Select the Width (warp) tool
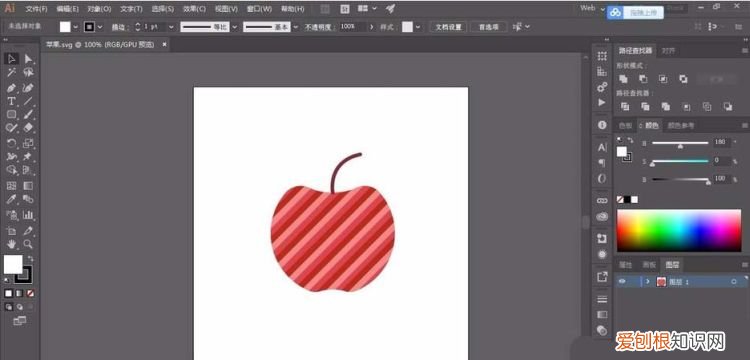Image resolution: width=750 pixels, height=360 pixels. coord(11,157)
